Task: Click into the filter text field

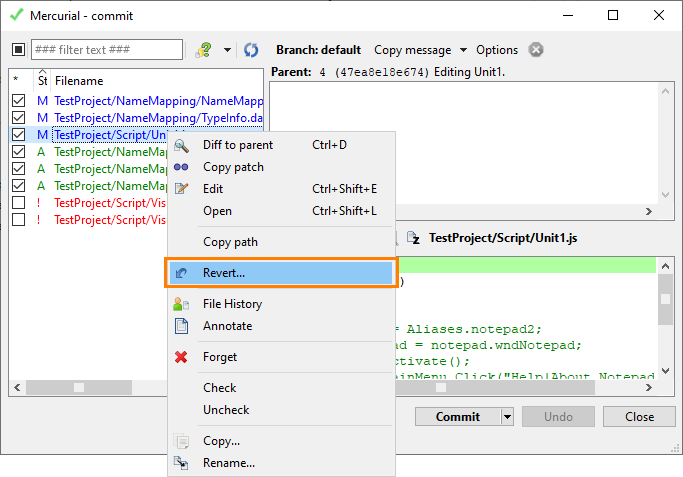Action: (x=106, y=50)
